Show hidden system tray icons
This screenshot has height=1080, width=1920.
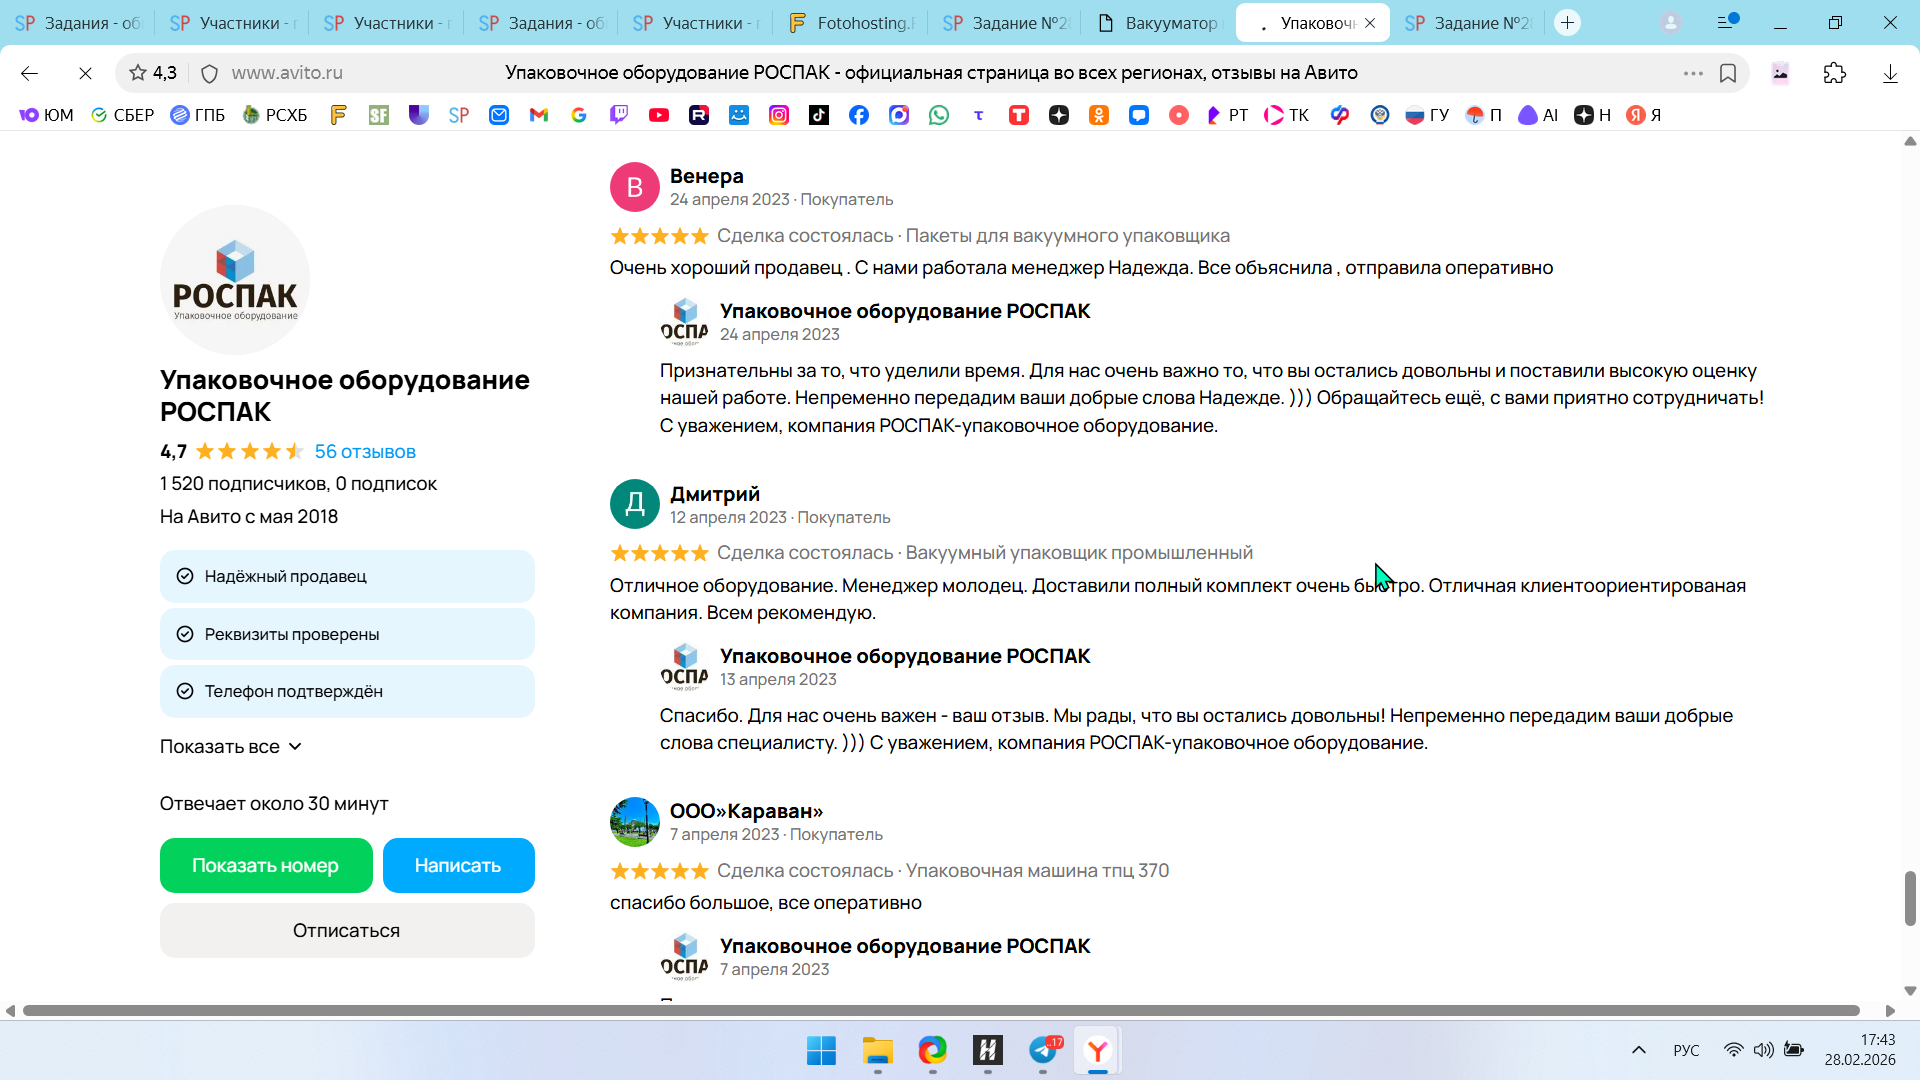coord(1638,1050)
